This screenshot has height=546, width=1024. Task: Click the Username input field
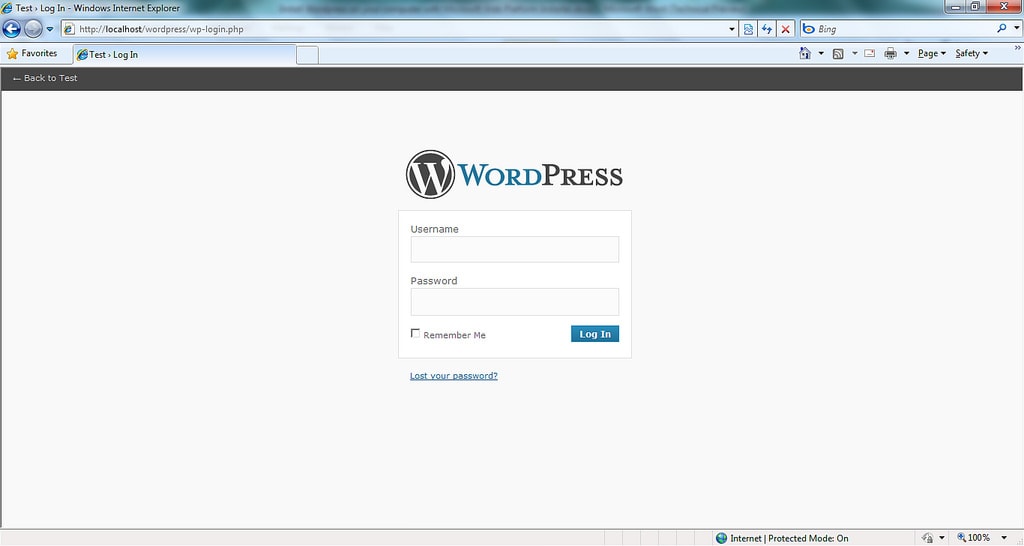(x=515, y=249)
